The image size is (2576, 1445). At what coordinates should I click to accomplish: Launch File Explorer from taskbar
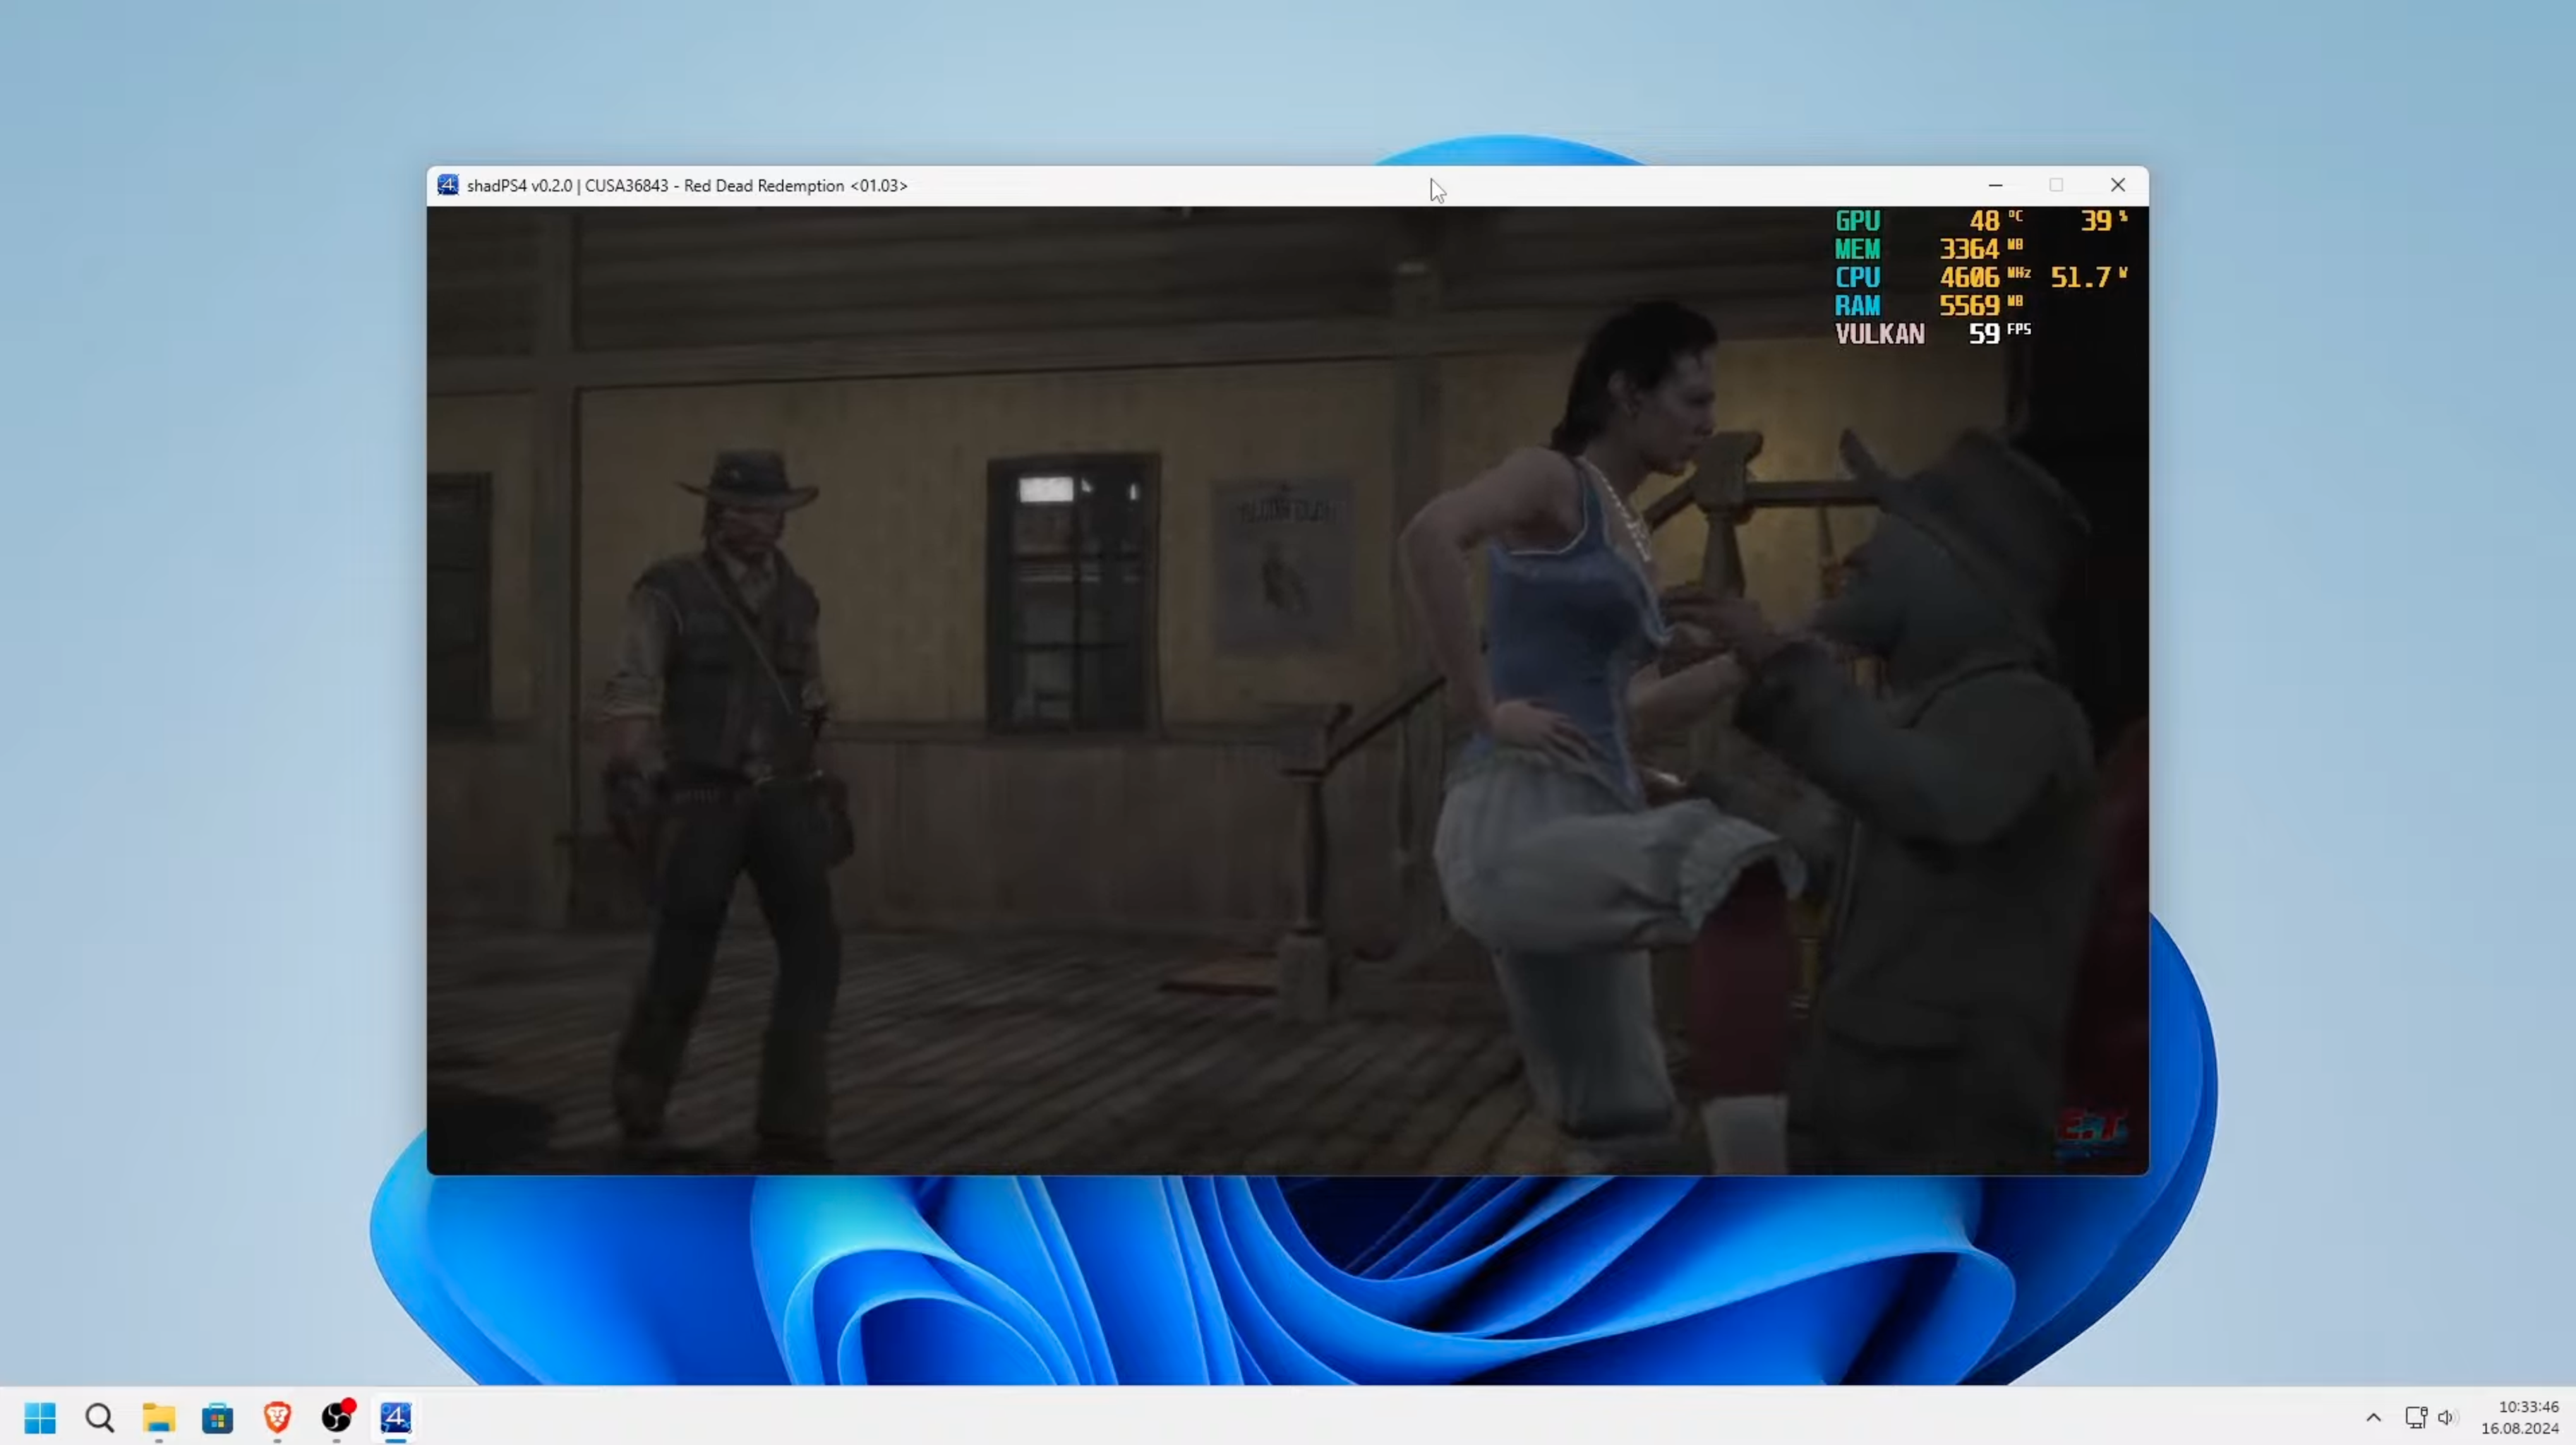(x=158, y=1417)
